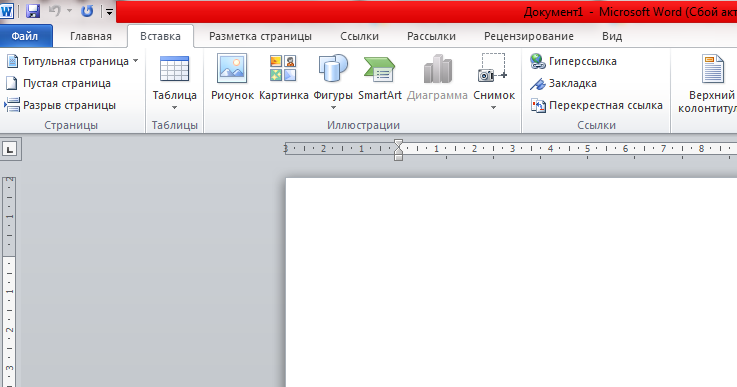Expand the Титульная страница dropdown arrow
Viewport: 737px width, 387px height.
[135, 61]
